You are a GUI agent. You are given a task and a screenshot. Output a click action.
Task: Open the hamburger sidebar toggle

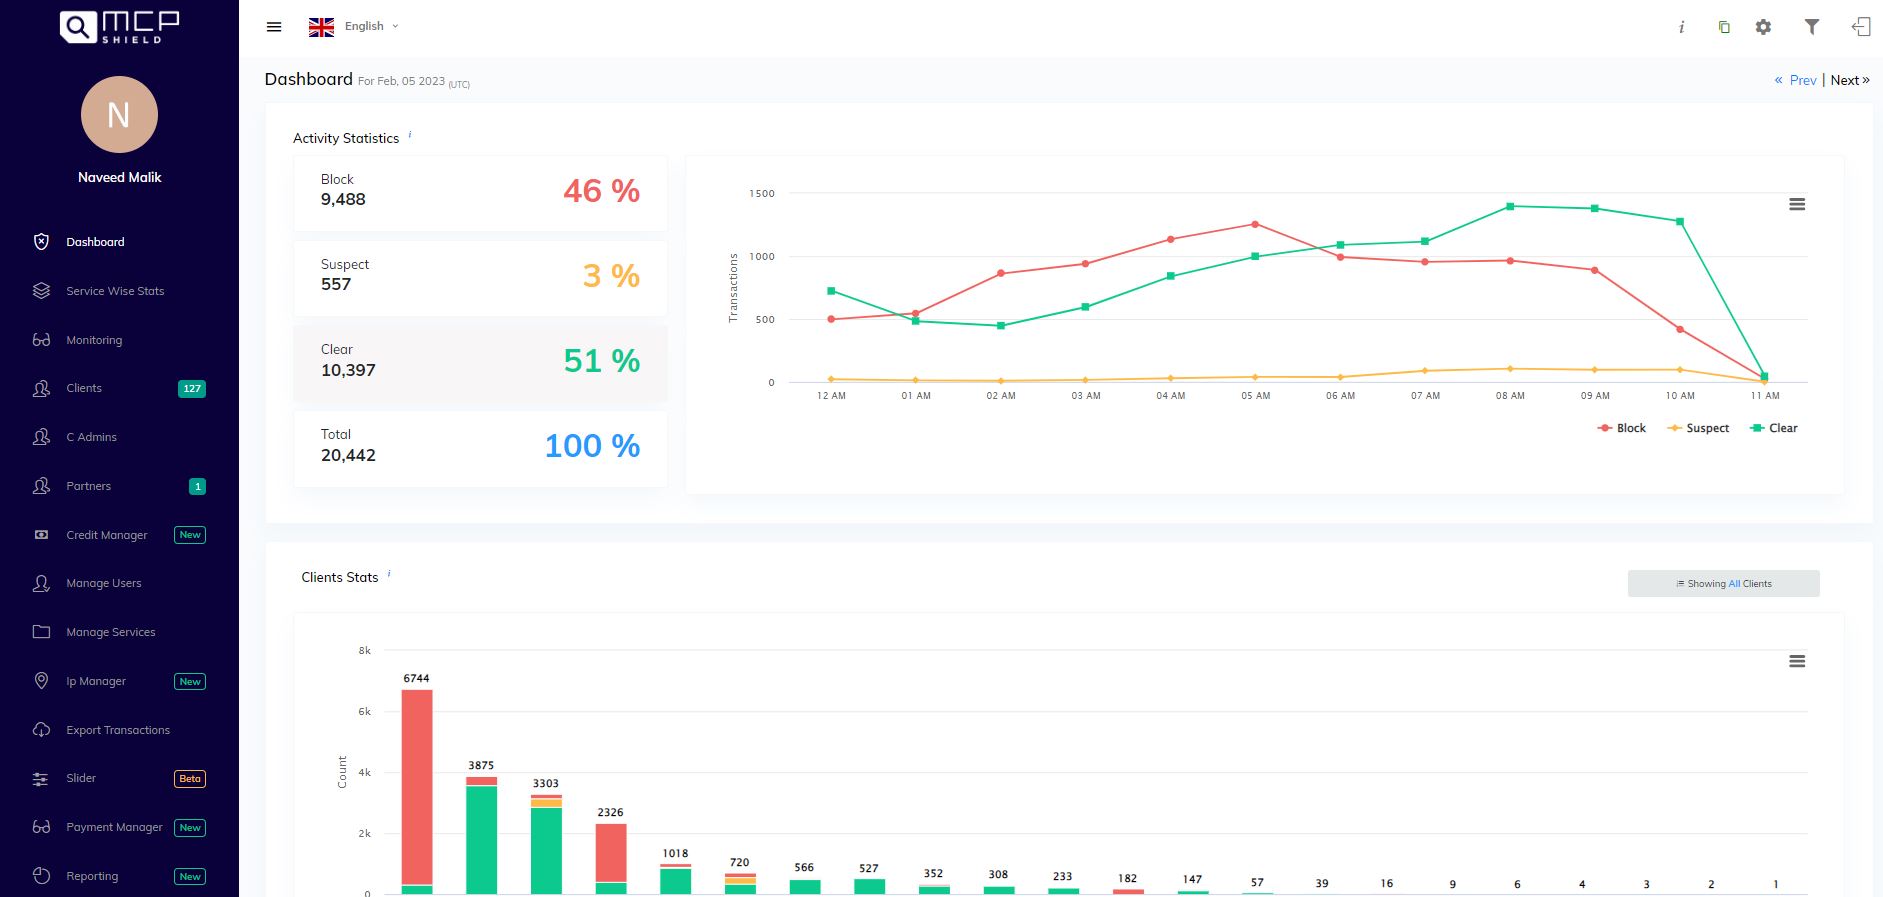click(x=274, y=27)
